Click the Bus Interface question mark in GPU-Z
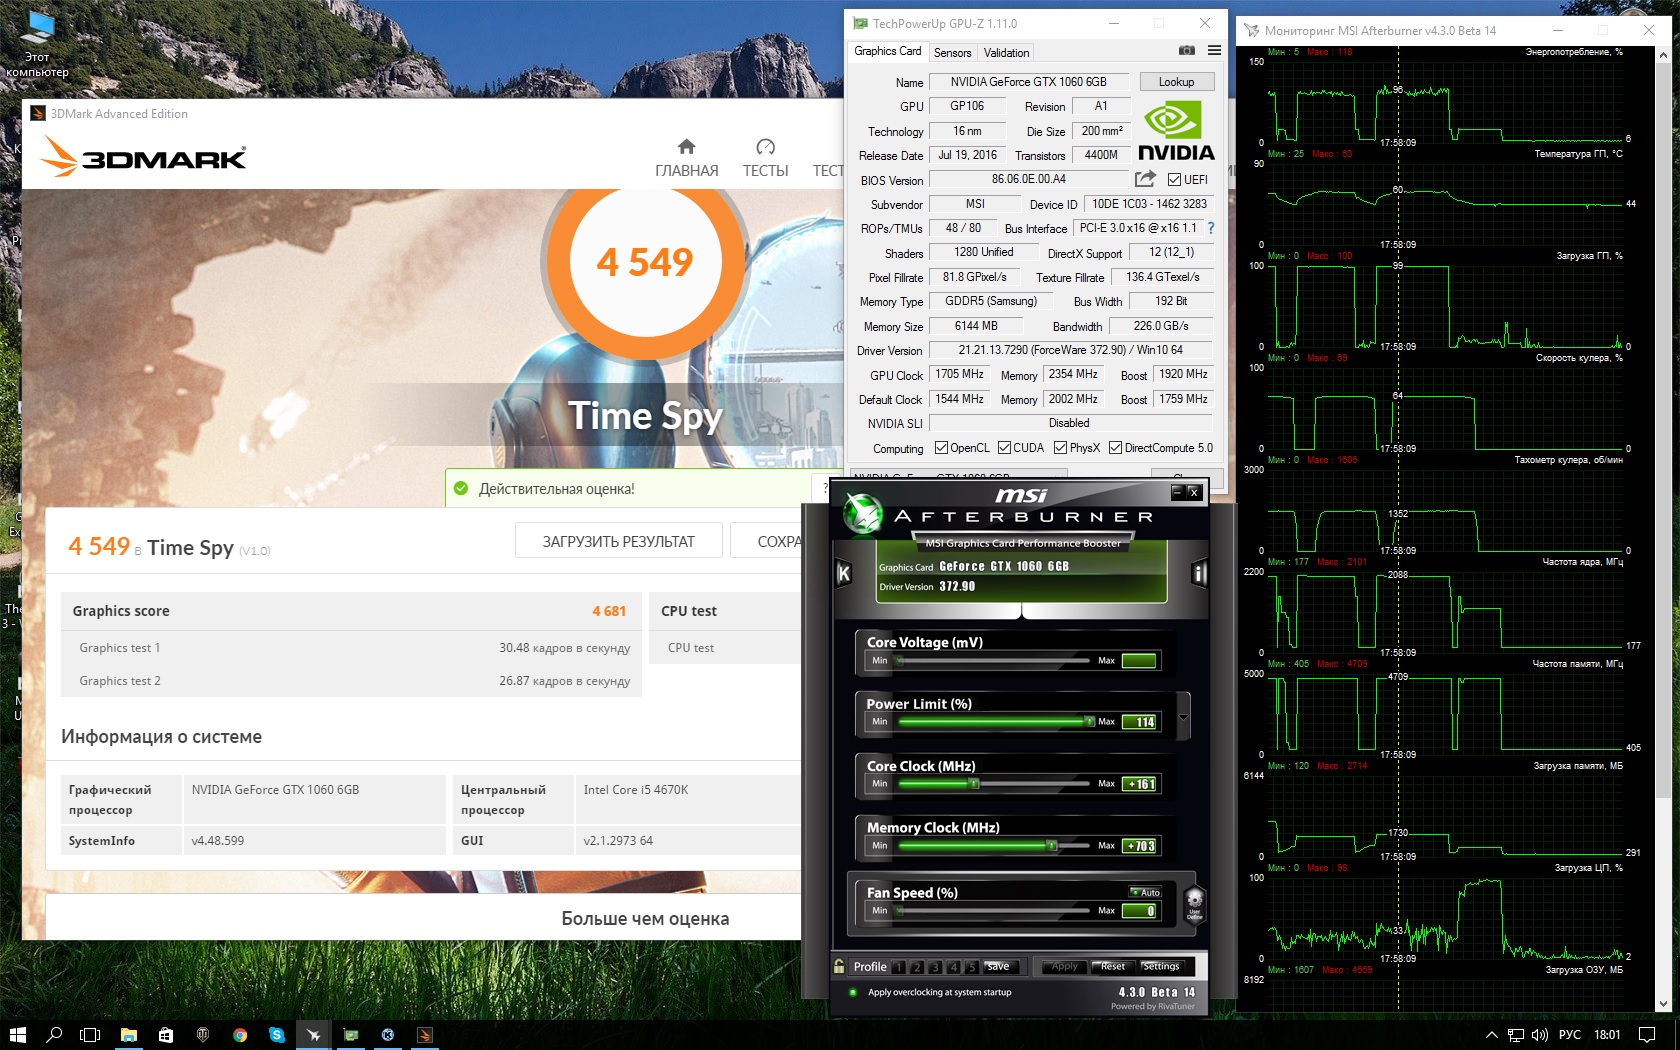1680x1050 pixels. [x=1211, y=228]
